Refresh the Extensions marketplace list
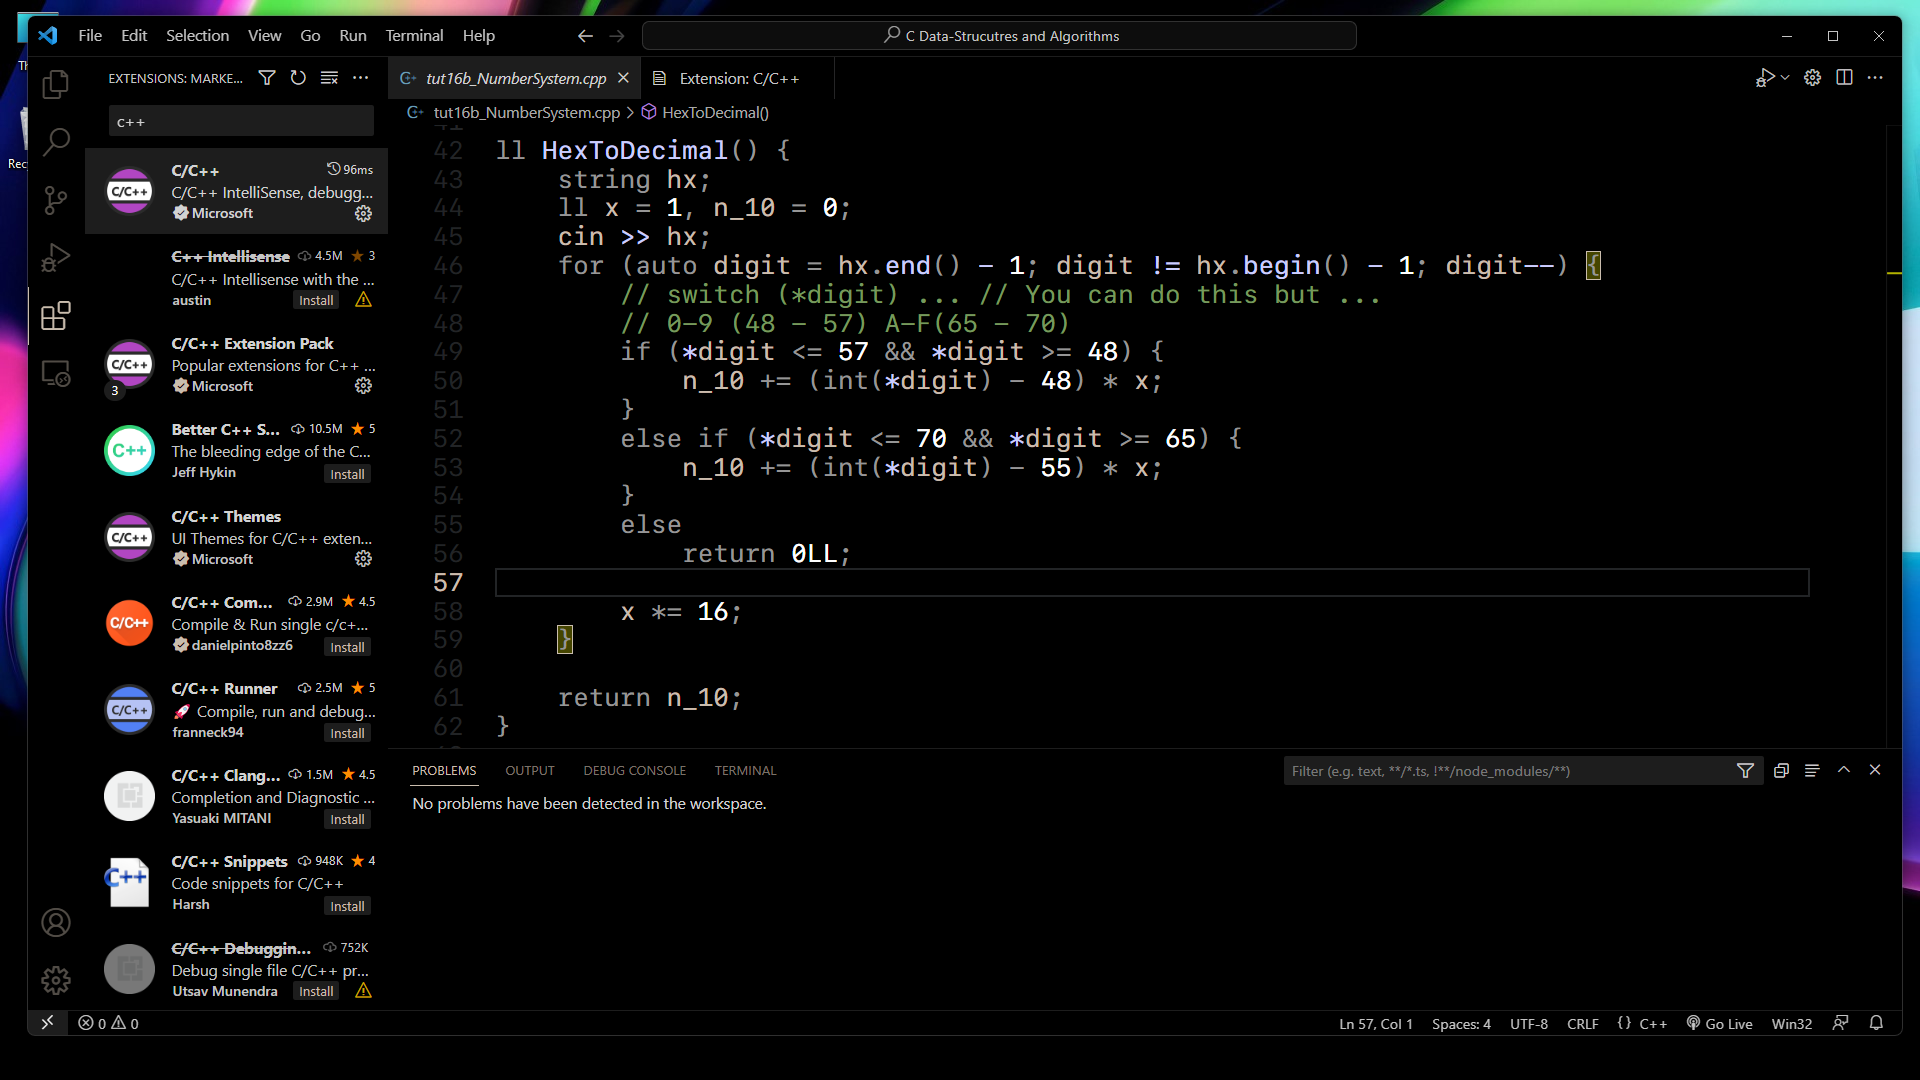This screenshot has height=1080, width=1920. (298, 77)
